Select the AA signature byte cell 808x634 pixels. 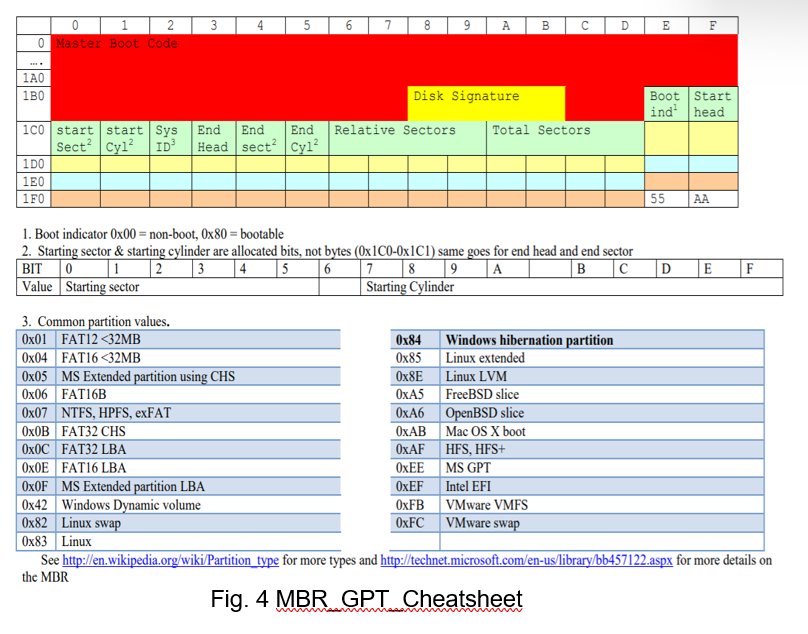pyautogui.click(x=711, y=199)
